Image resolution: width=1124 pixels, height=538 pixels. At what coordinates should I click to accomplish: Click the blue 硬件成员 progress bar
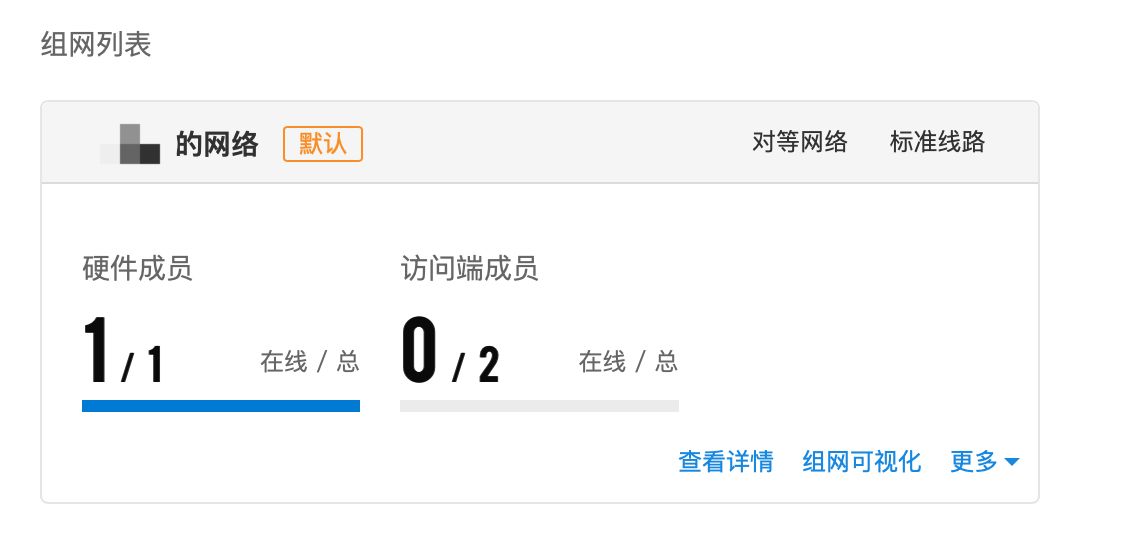click(x=221, y=406)
